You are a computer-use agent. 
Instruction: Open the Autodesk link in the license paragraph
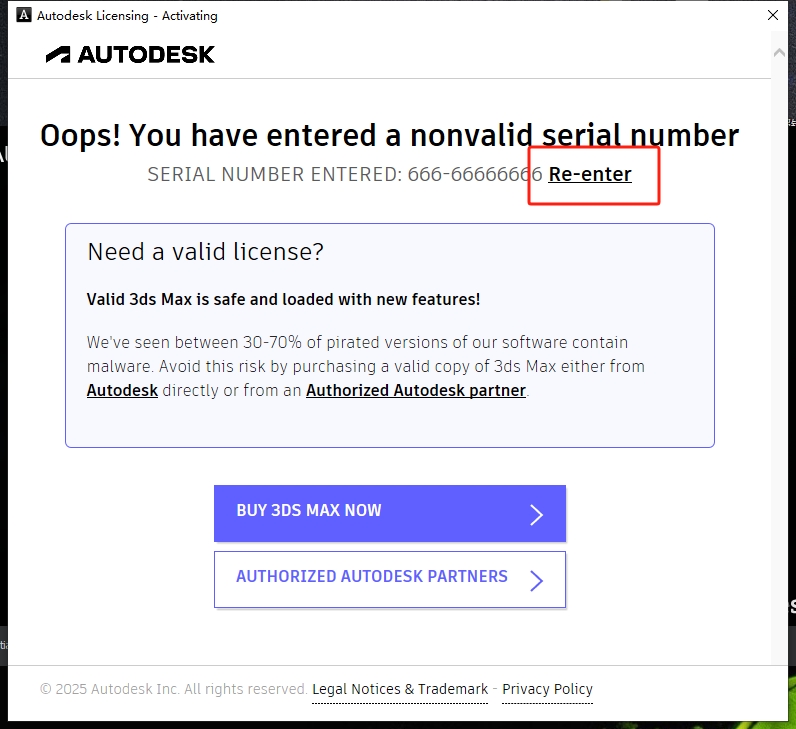tap(122, 391)
